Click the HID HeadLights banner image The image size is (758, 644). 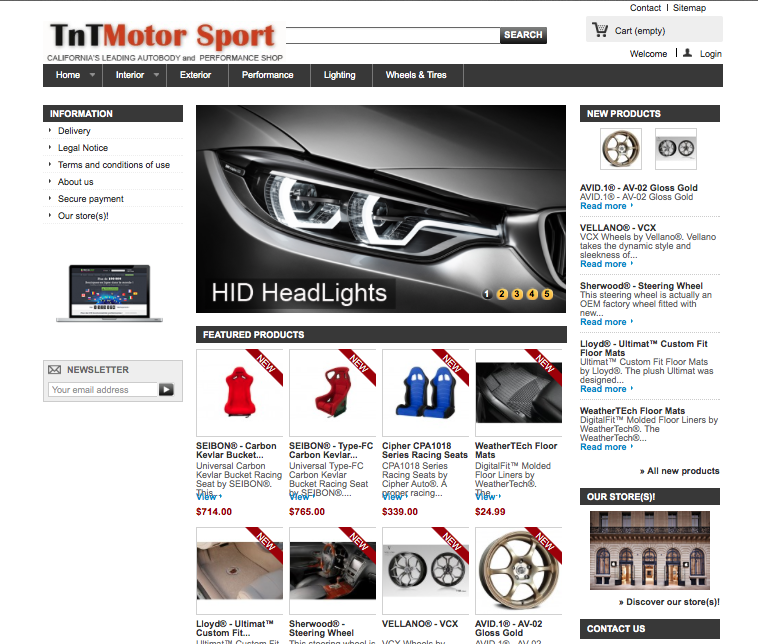(x=380, y=209)
